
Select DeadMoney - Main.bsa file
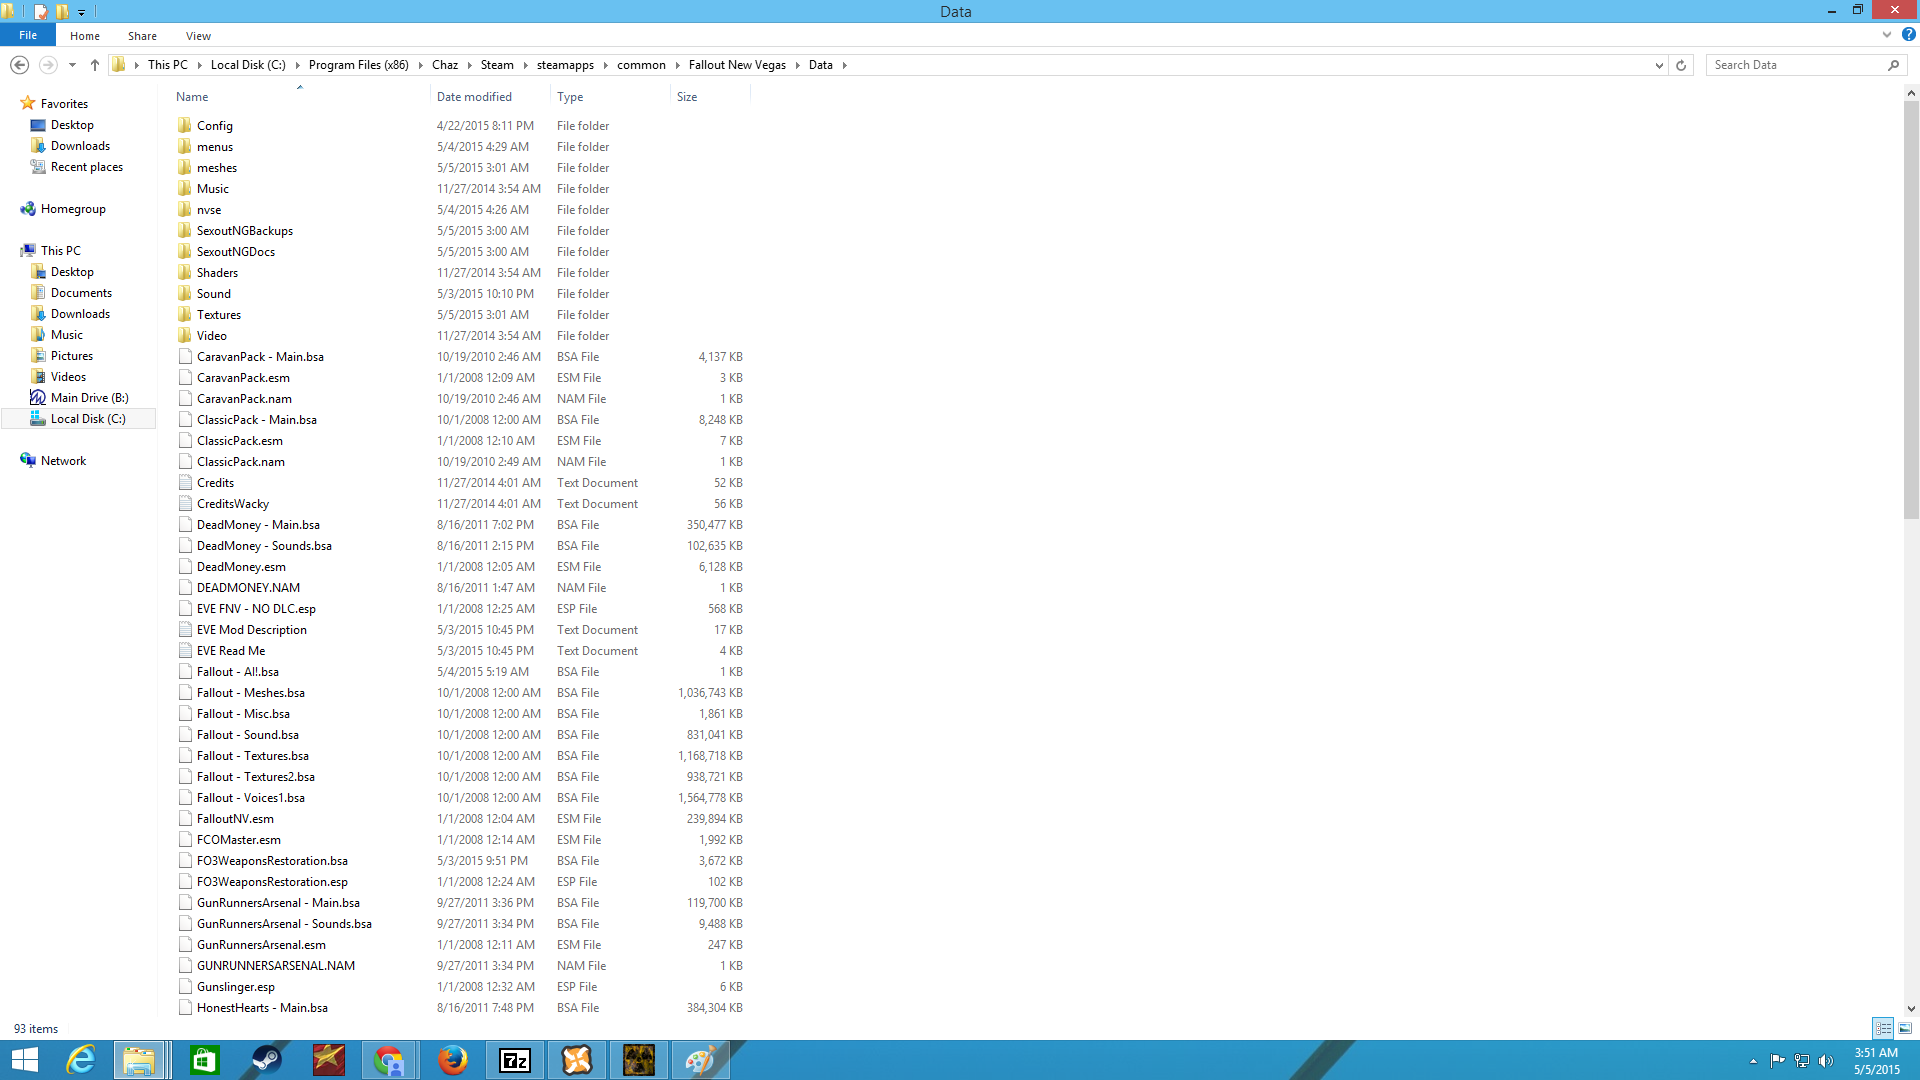pyautogui.click(x=258, y=525)
